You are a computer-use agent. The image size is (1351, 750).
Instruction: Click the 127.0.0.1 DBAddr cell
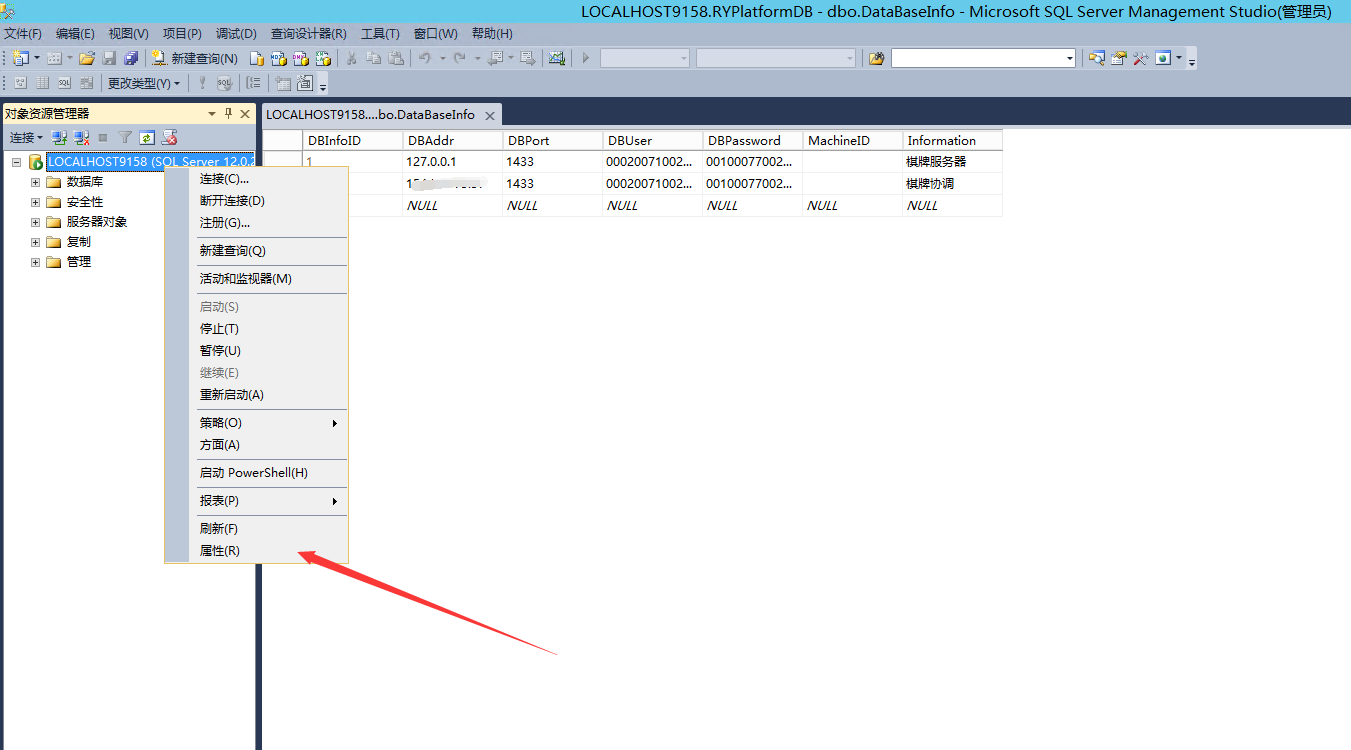pyautogui.click(x=432, y=161)
